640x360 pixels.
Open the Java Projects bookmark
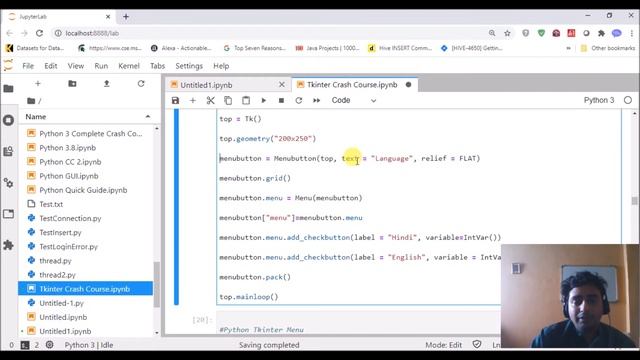[x=327, y=48]
